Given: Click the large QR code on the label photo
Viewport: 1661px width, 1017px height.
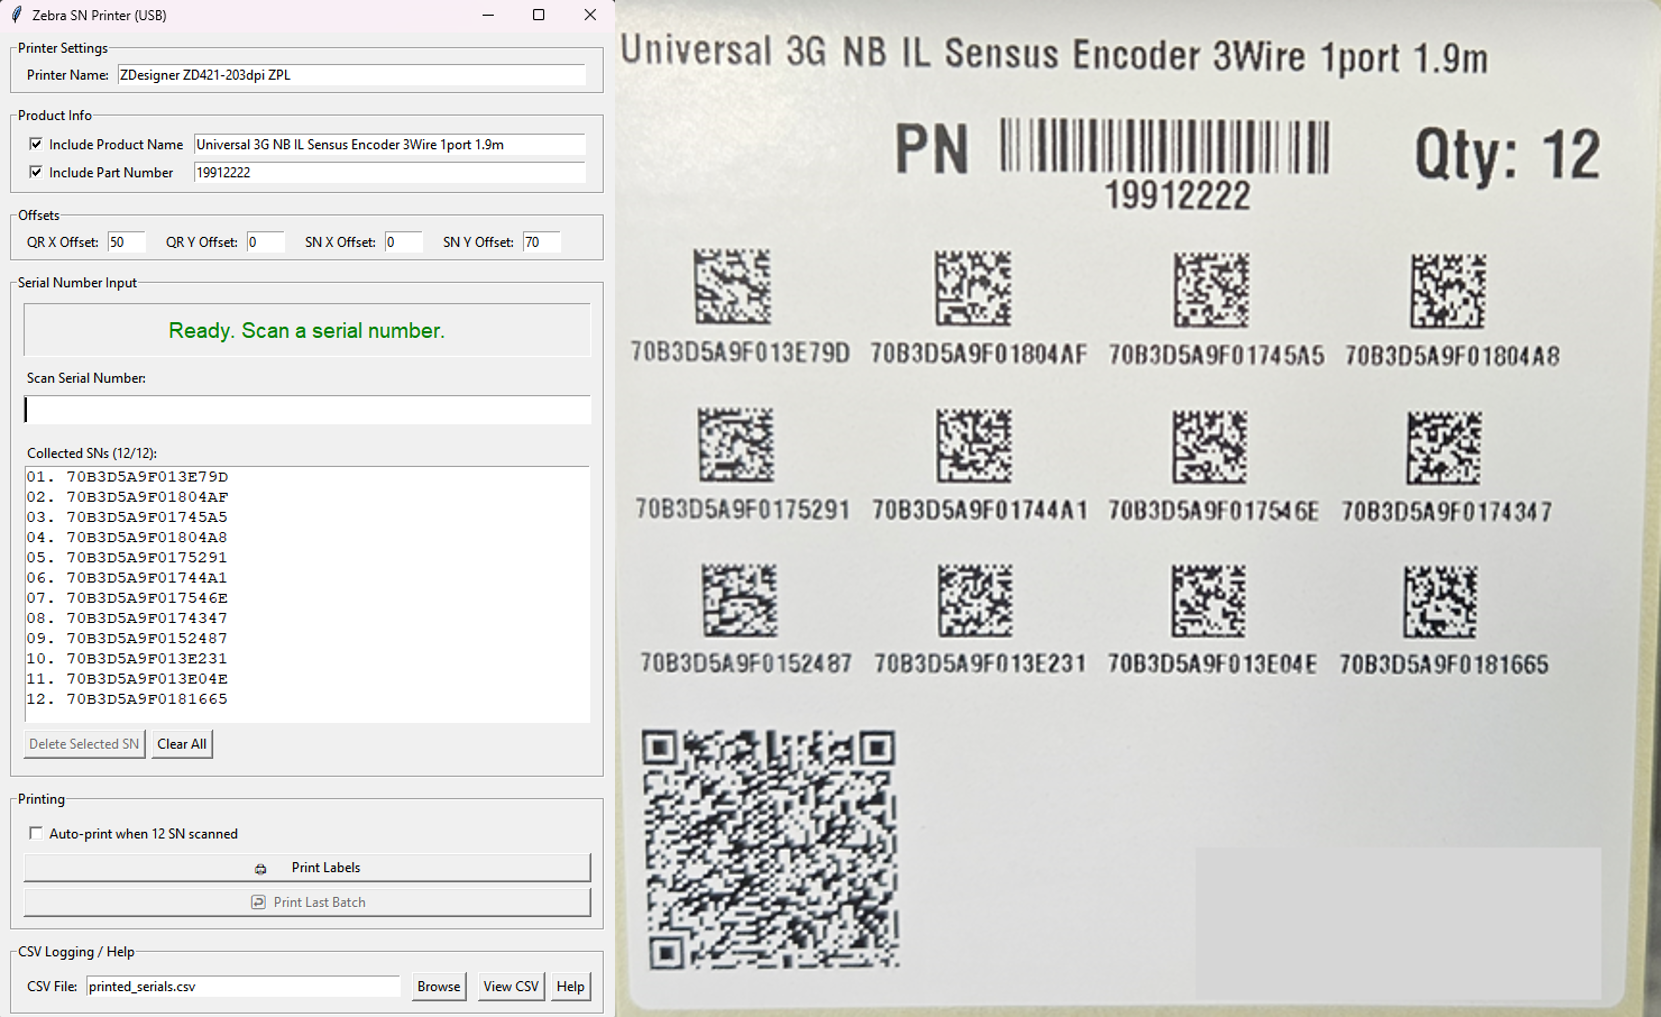Looking at the screenshot, I should (770, 849).
